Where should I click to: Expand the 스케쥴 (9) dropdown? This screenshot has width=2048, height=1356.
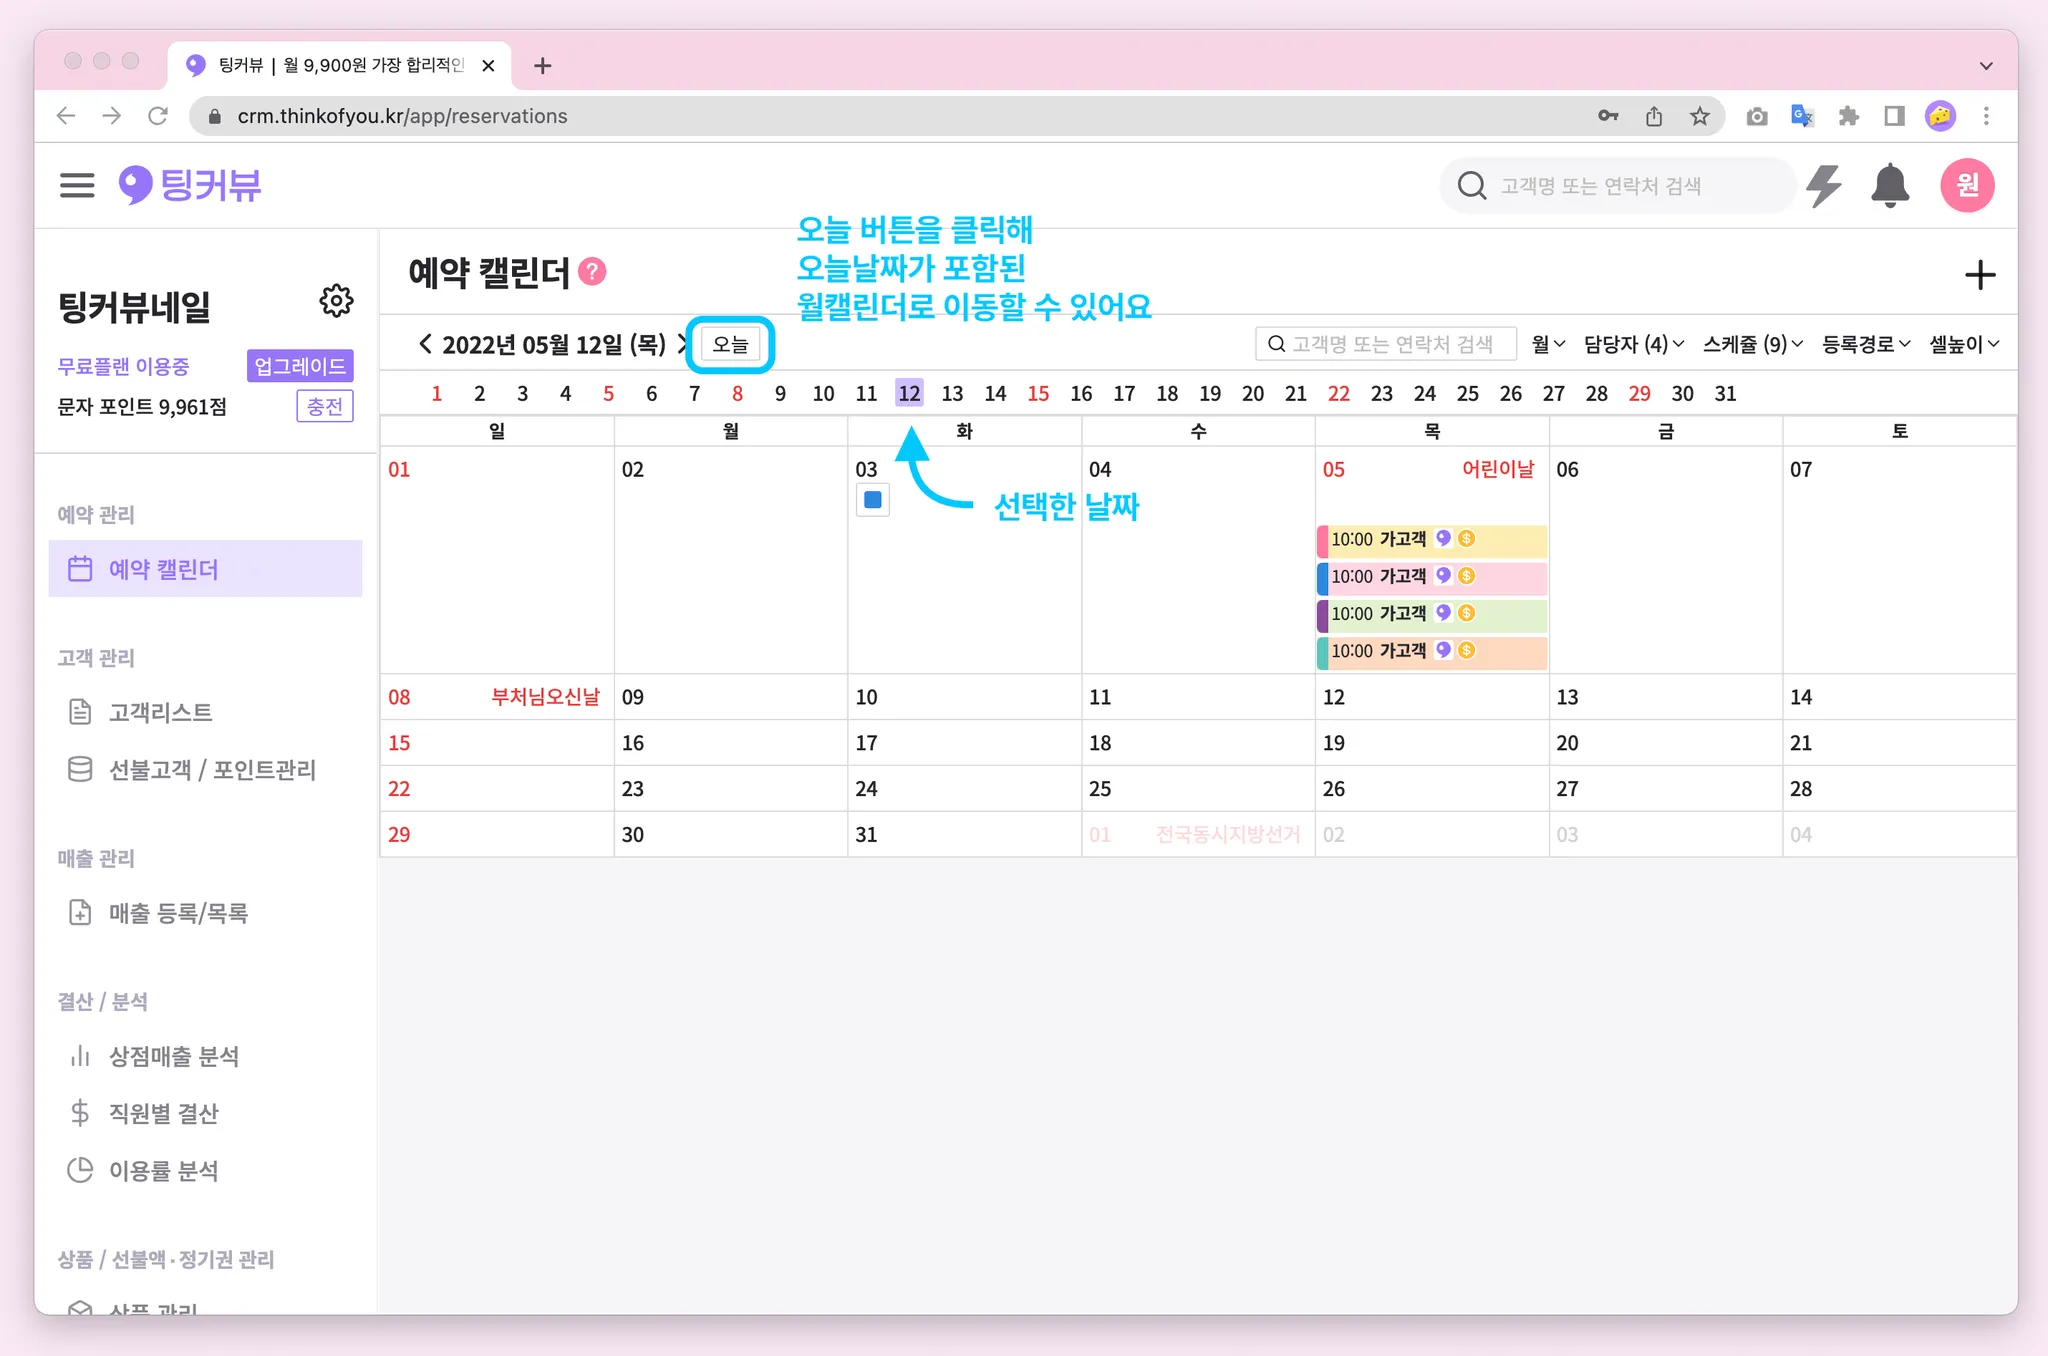coord(1752,344)
